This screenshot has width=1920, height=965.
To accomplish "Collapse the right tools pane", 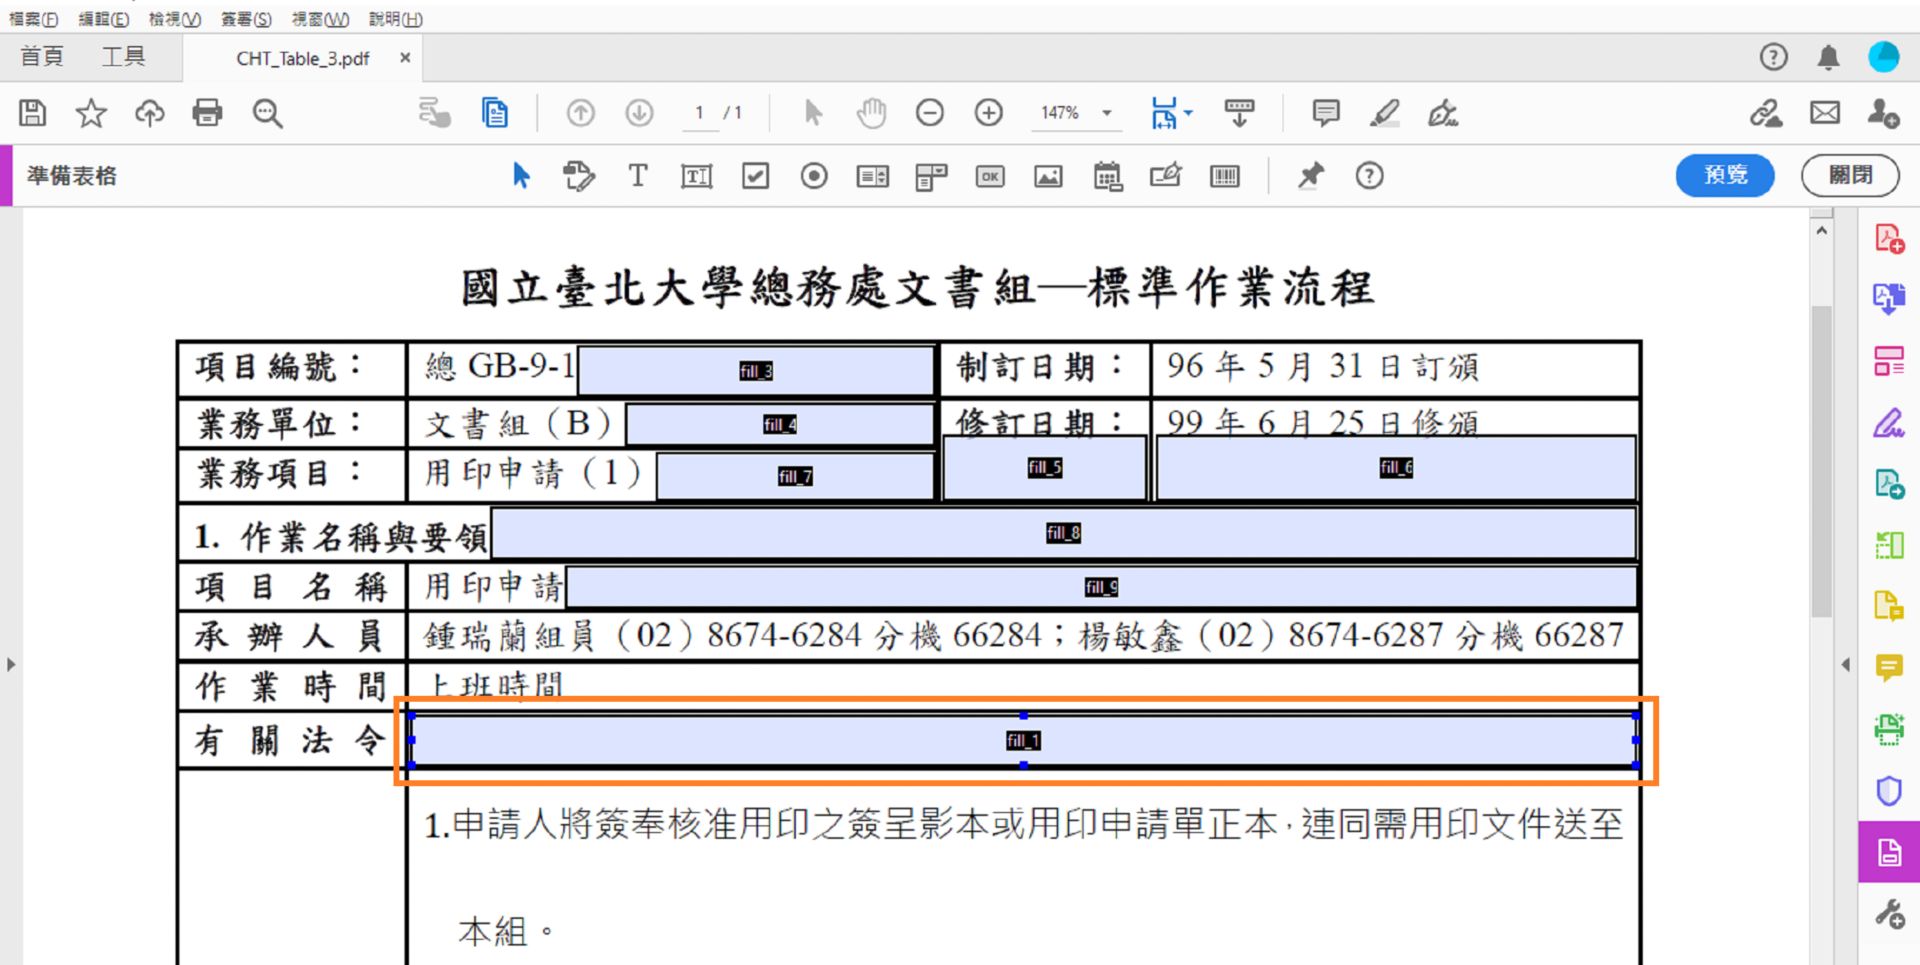I will [x=1846, y=664].
